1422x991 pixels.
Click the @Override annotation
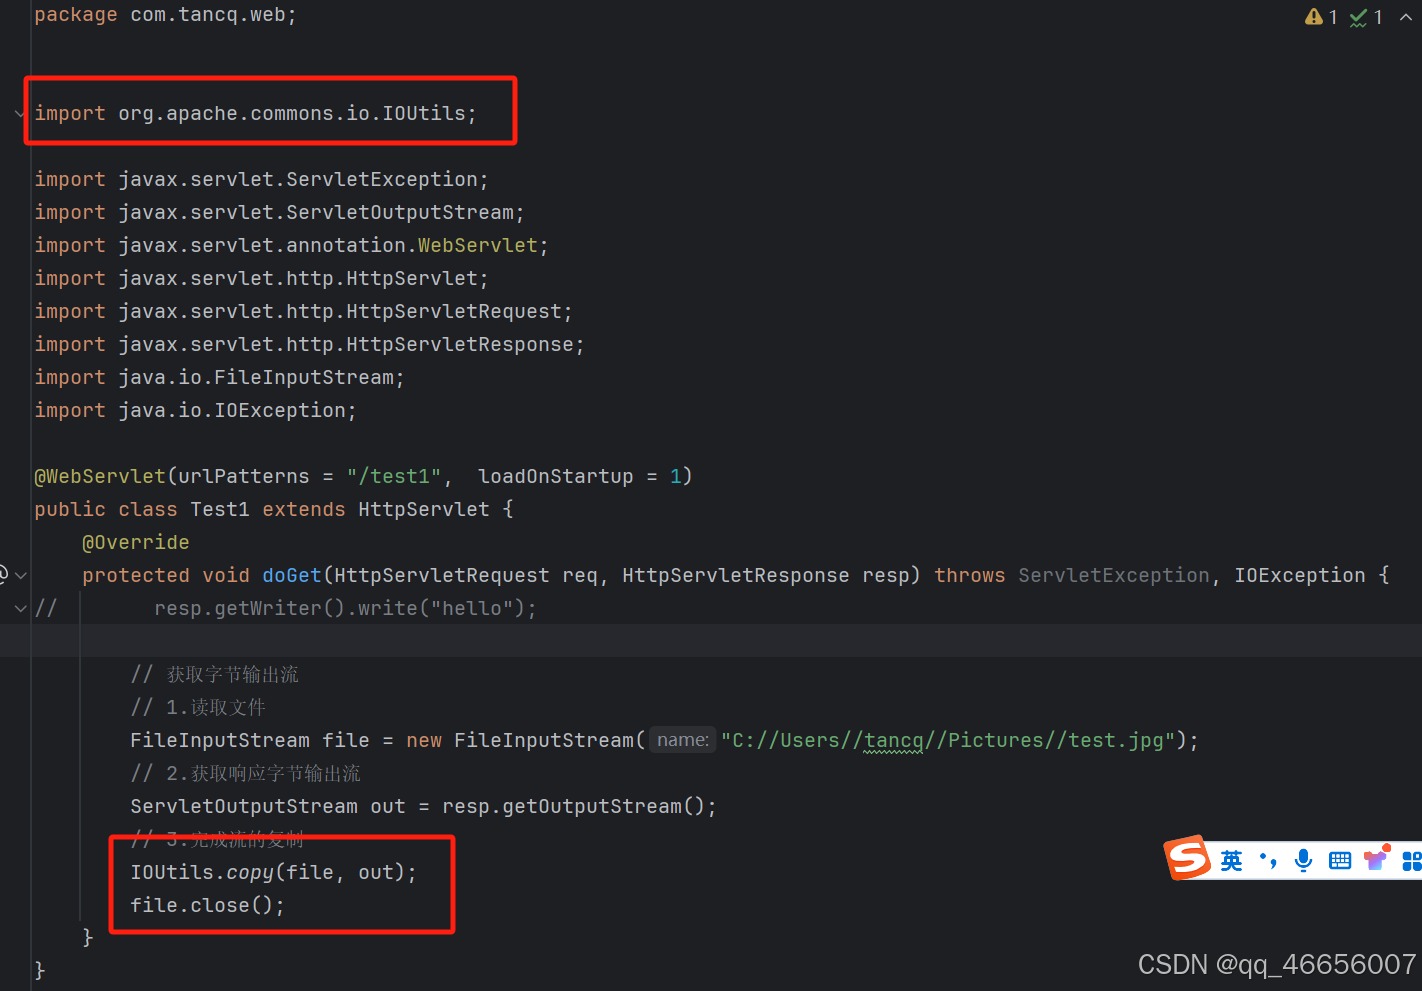point(136,542)
